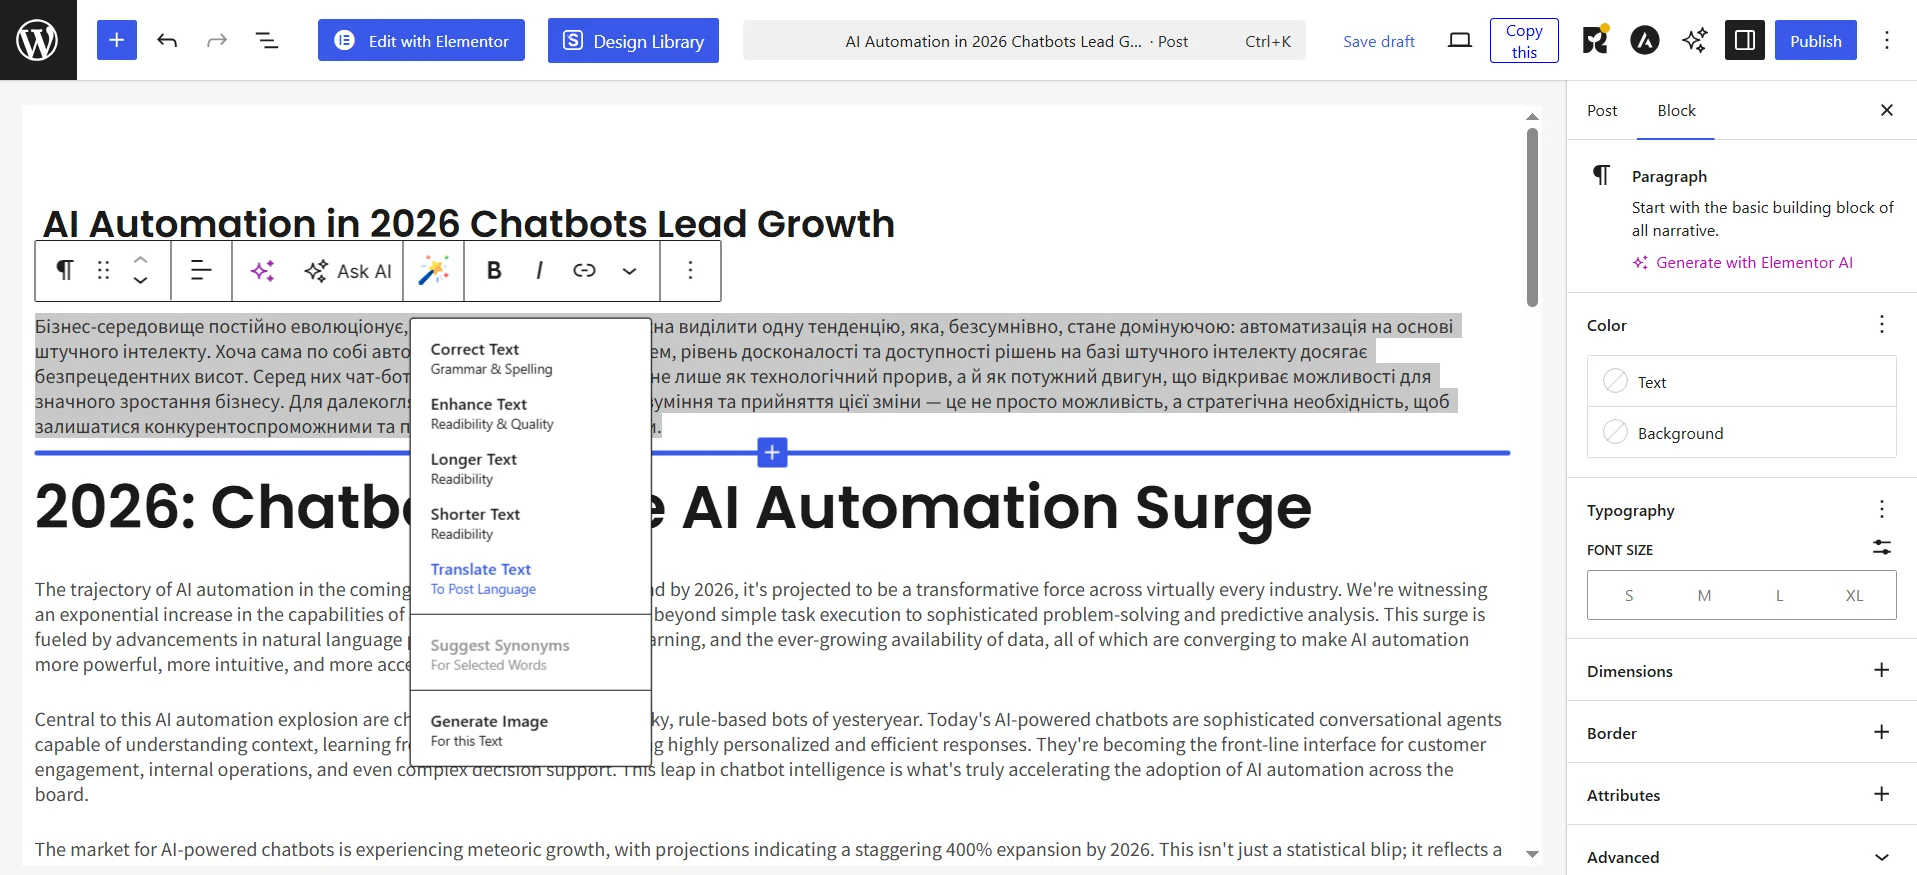This screenshot has height=875, width=1917.
Task: Open Color section options menu
Action: pos(1881,324)
